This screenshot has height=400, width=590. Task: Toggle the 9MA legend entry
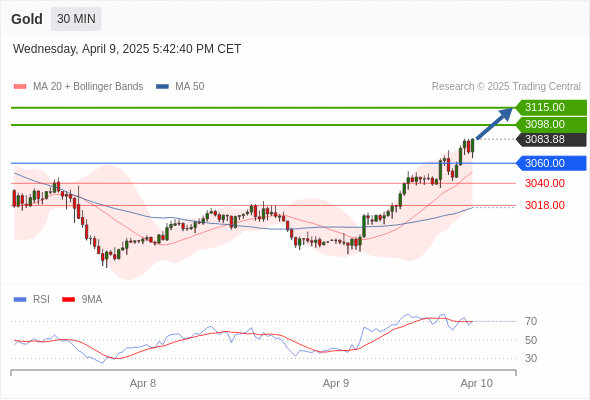[82, 300]
